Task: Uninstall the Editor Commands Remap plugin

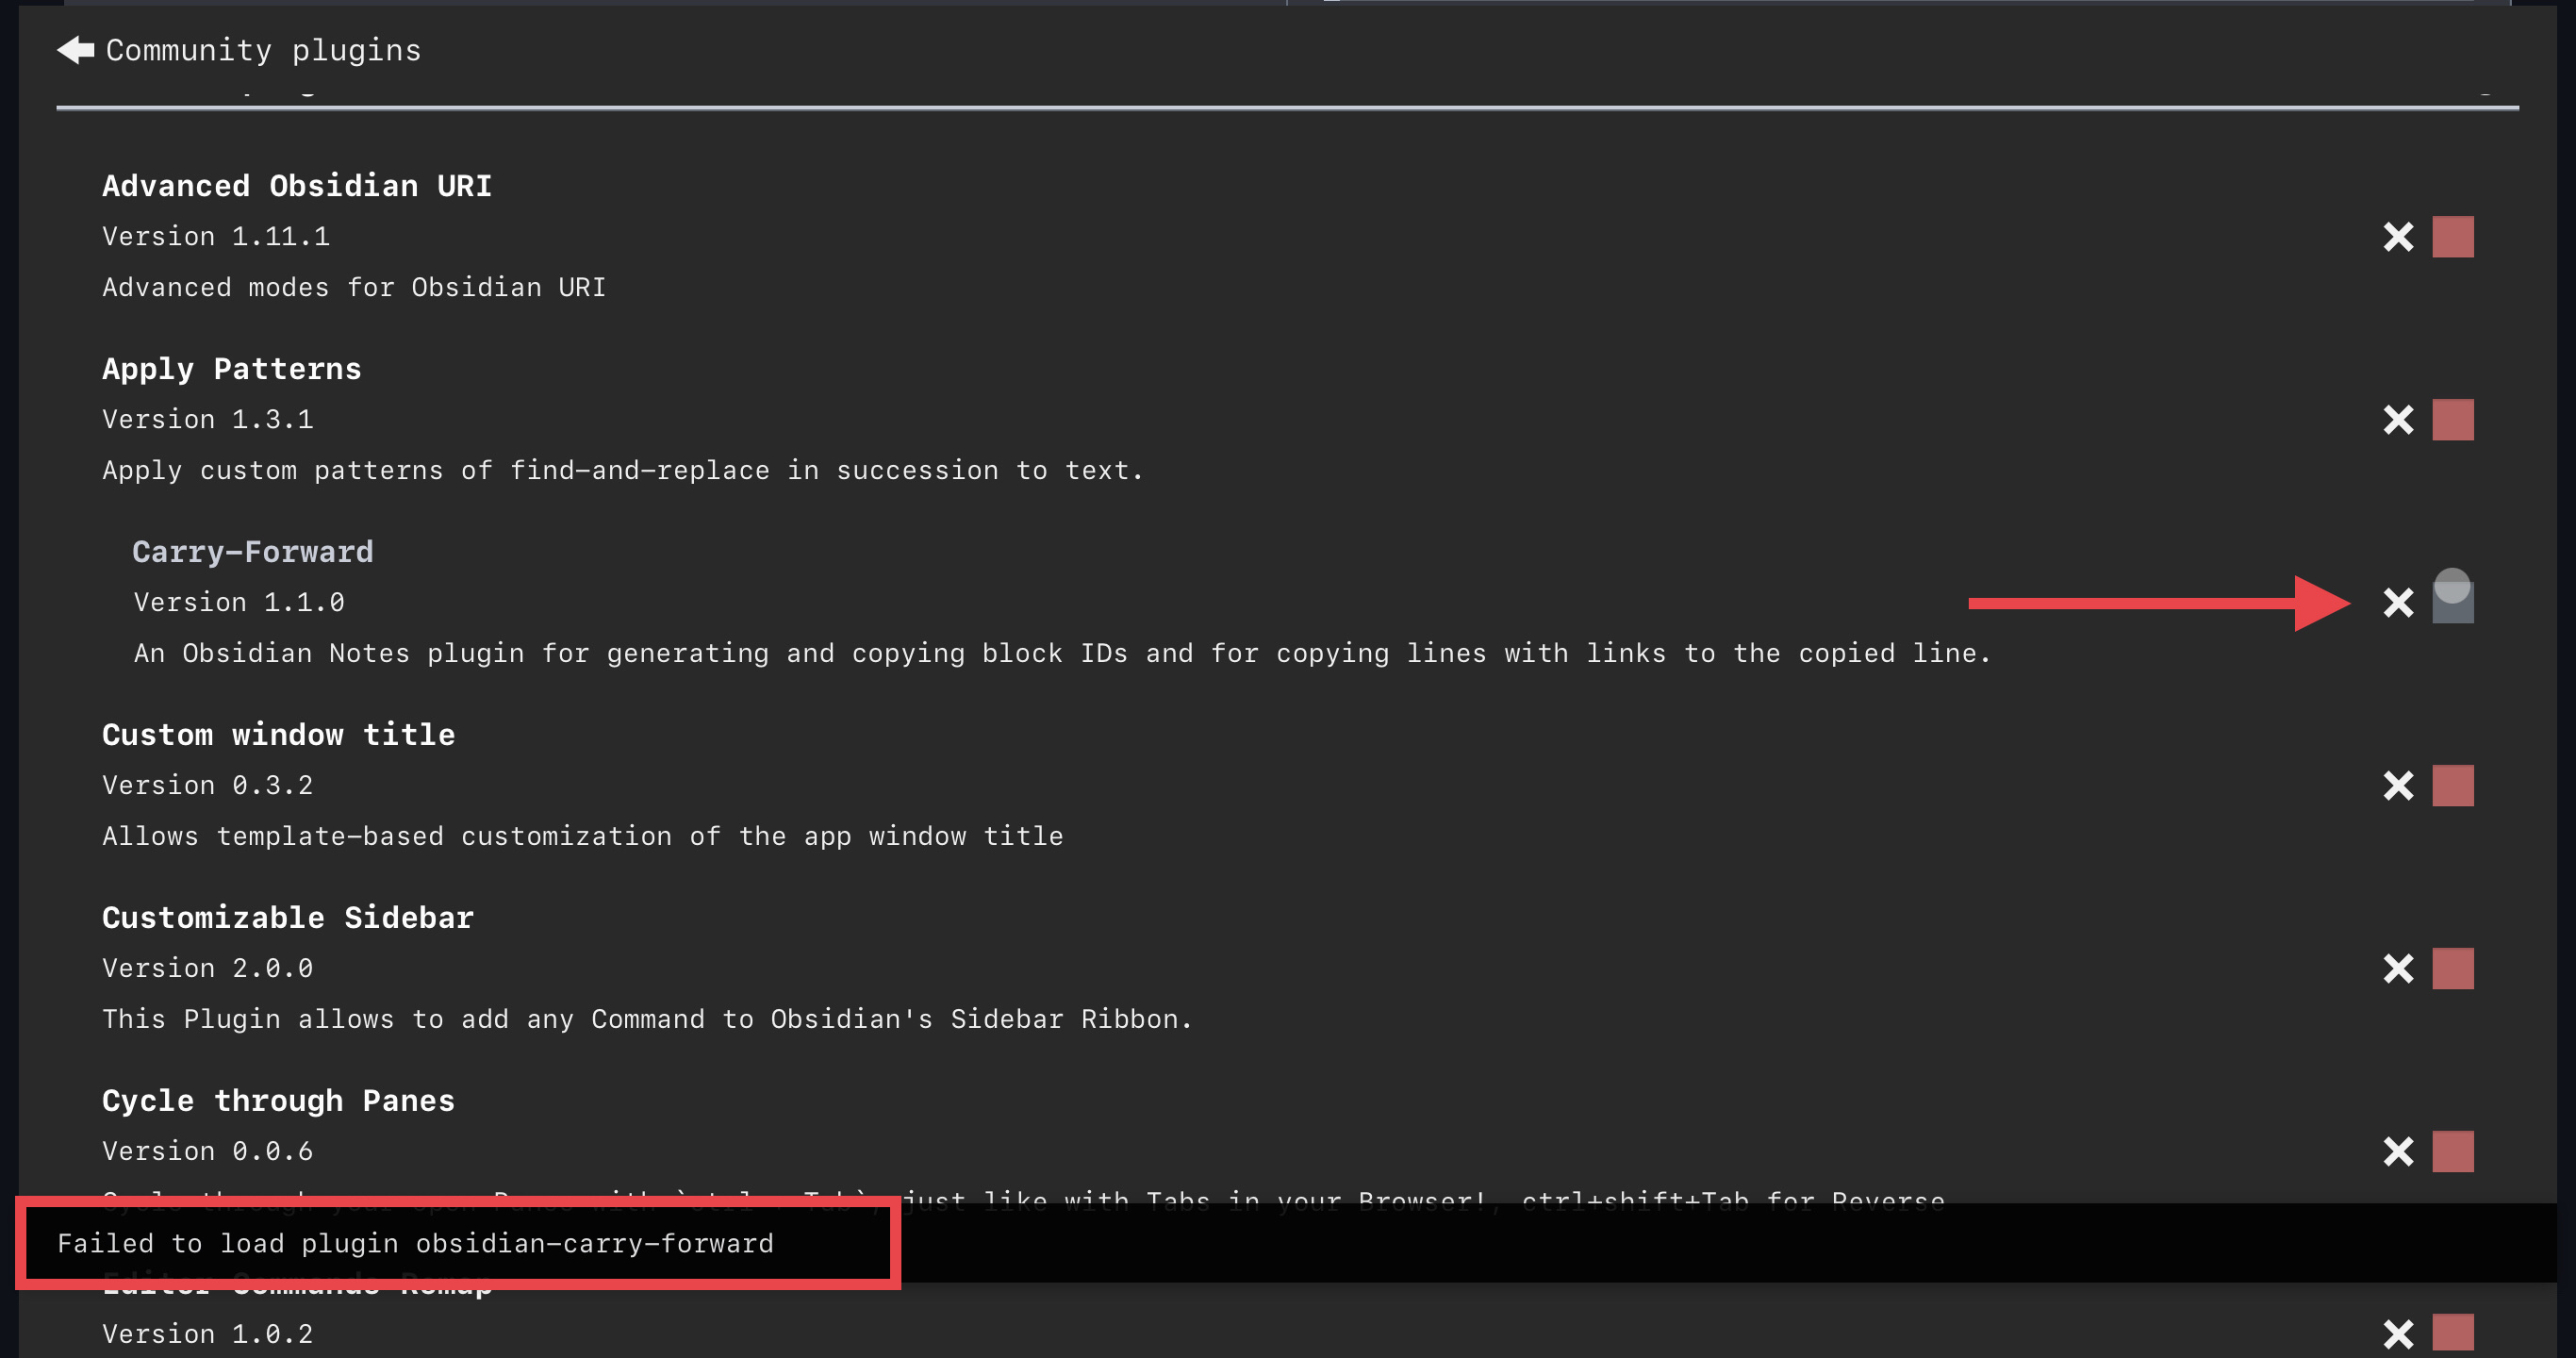Action: pos(2397,1335)
